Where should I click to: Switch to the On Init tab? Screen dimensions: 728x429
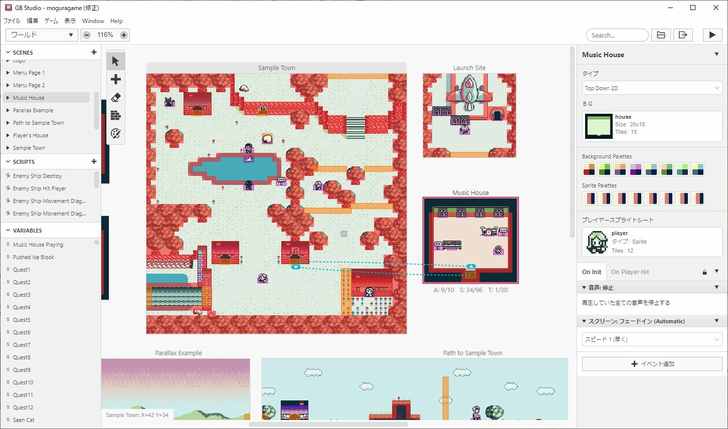coord(592,272)
